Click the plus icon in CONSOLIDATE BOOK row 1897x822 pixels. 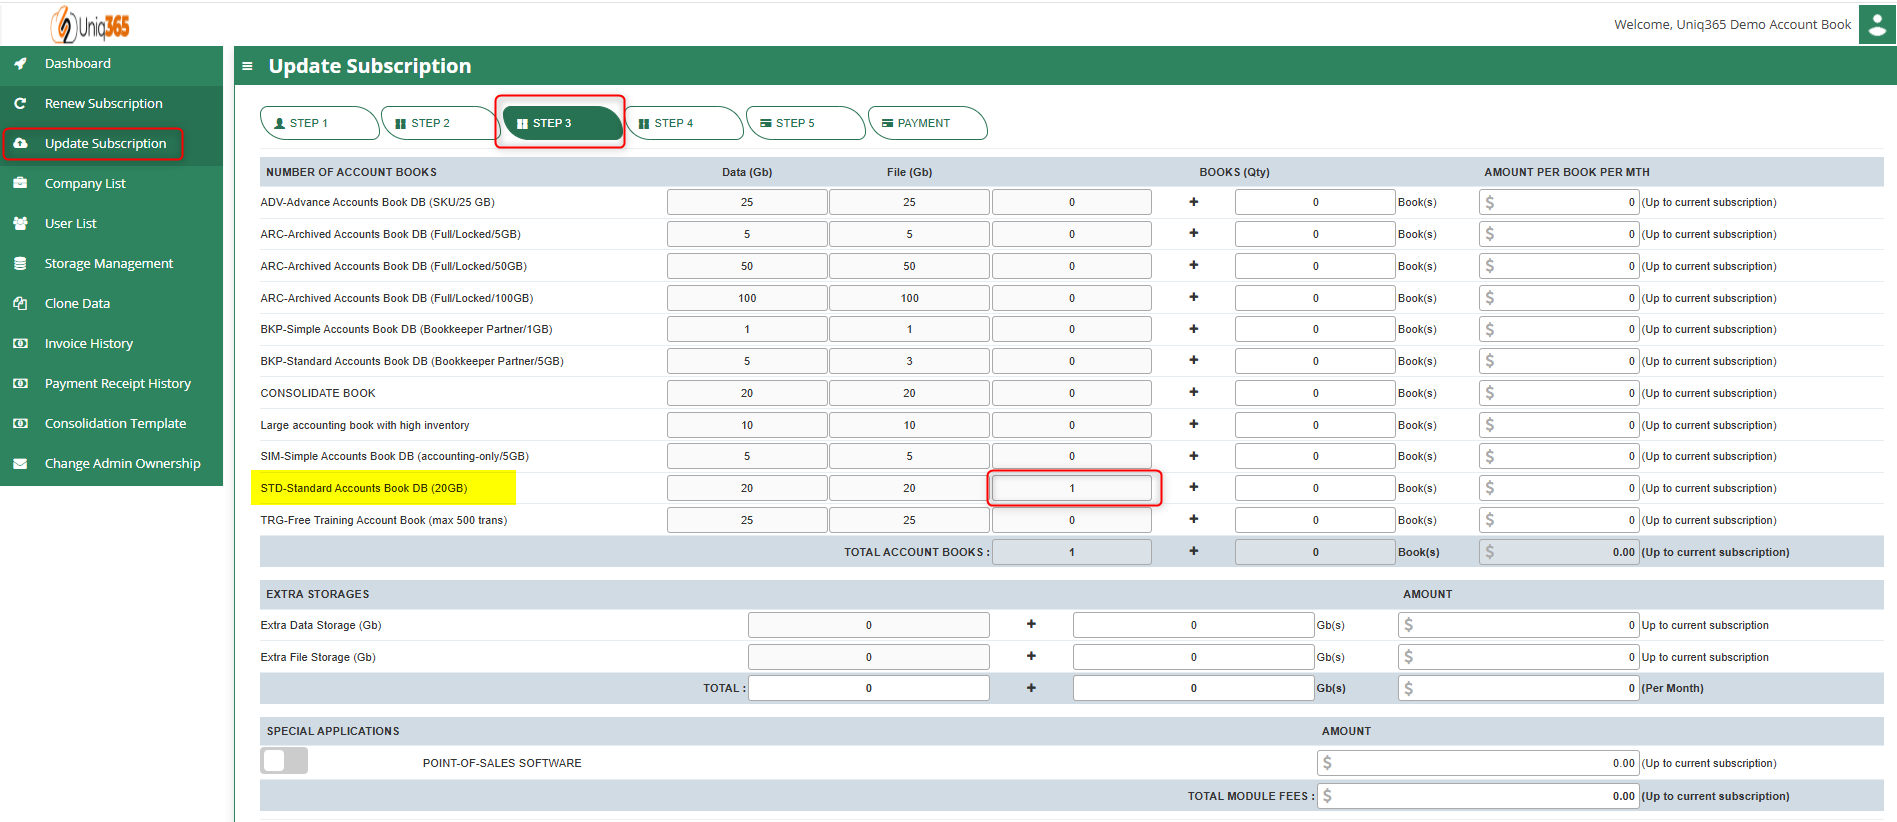(x=1193, y=392)
